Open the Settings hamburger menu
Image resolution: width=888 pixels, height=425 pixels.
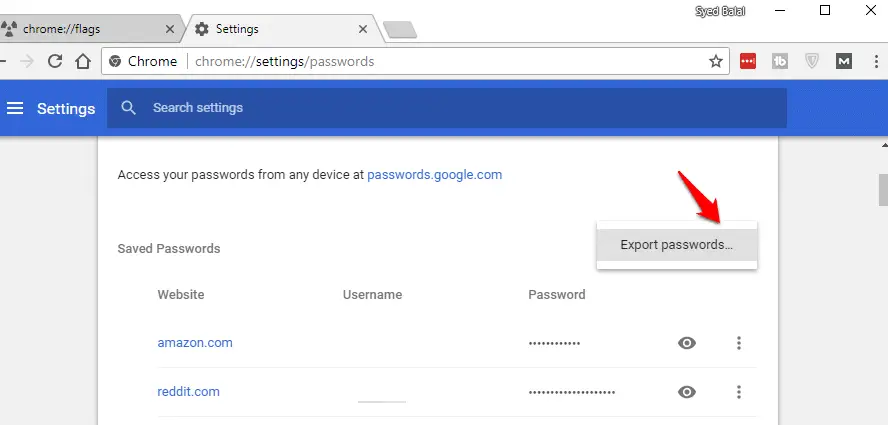(15, 108)
